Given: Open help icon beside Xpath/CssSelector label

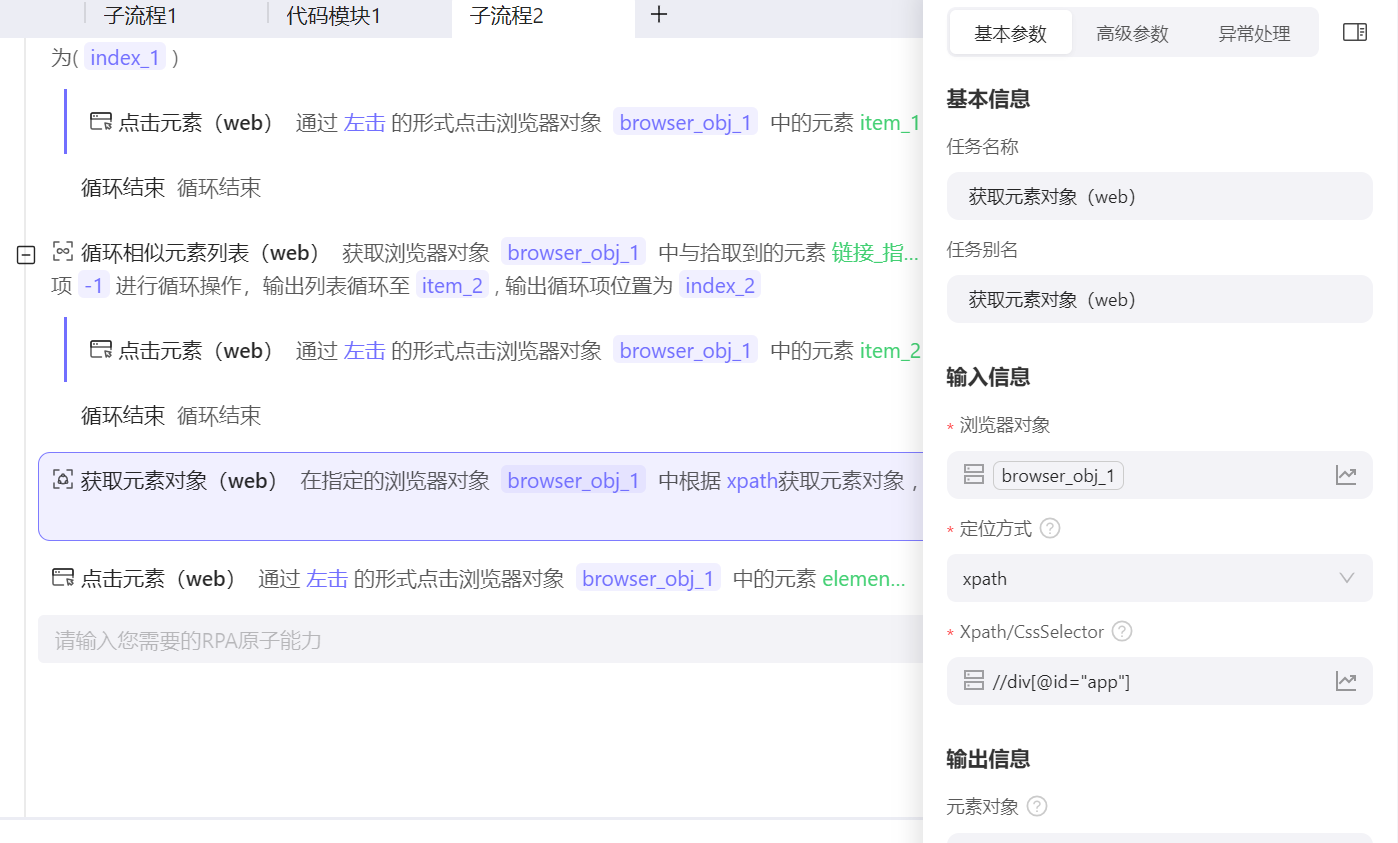Looking at the screenshot, I should (x=1122, y=632).
